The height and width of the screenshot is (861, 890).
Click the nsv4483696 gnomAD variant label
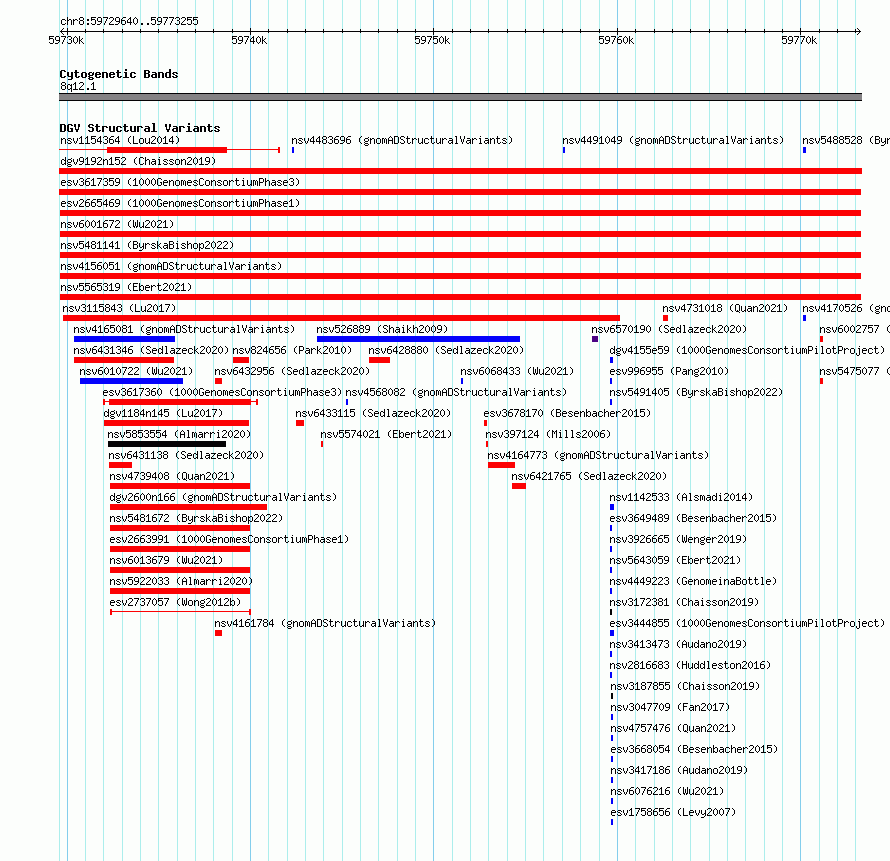click(402, 140)
